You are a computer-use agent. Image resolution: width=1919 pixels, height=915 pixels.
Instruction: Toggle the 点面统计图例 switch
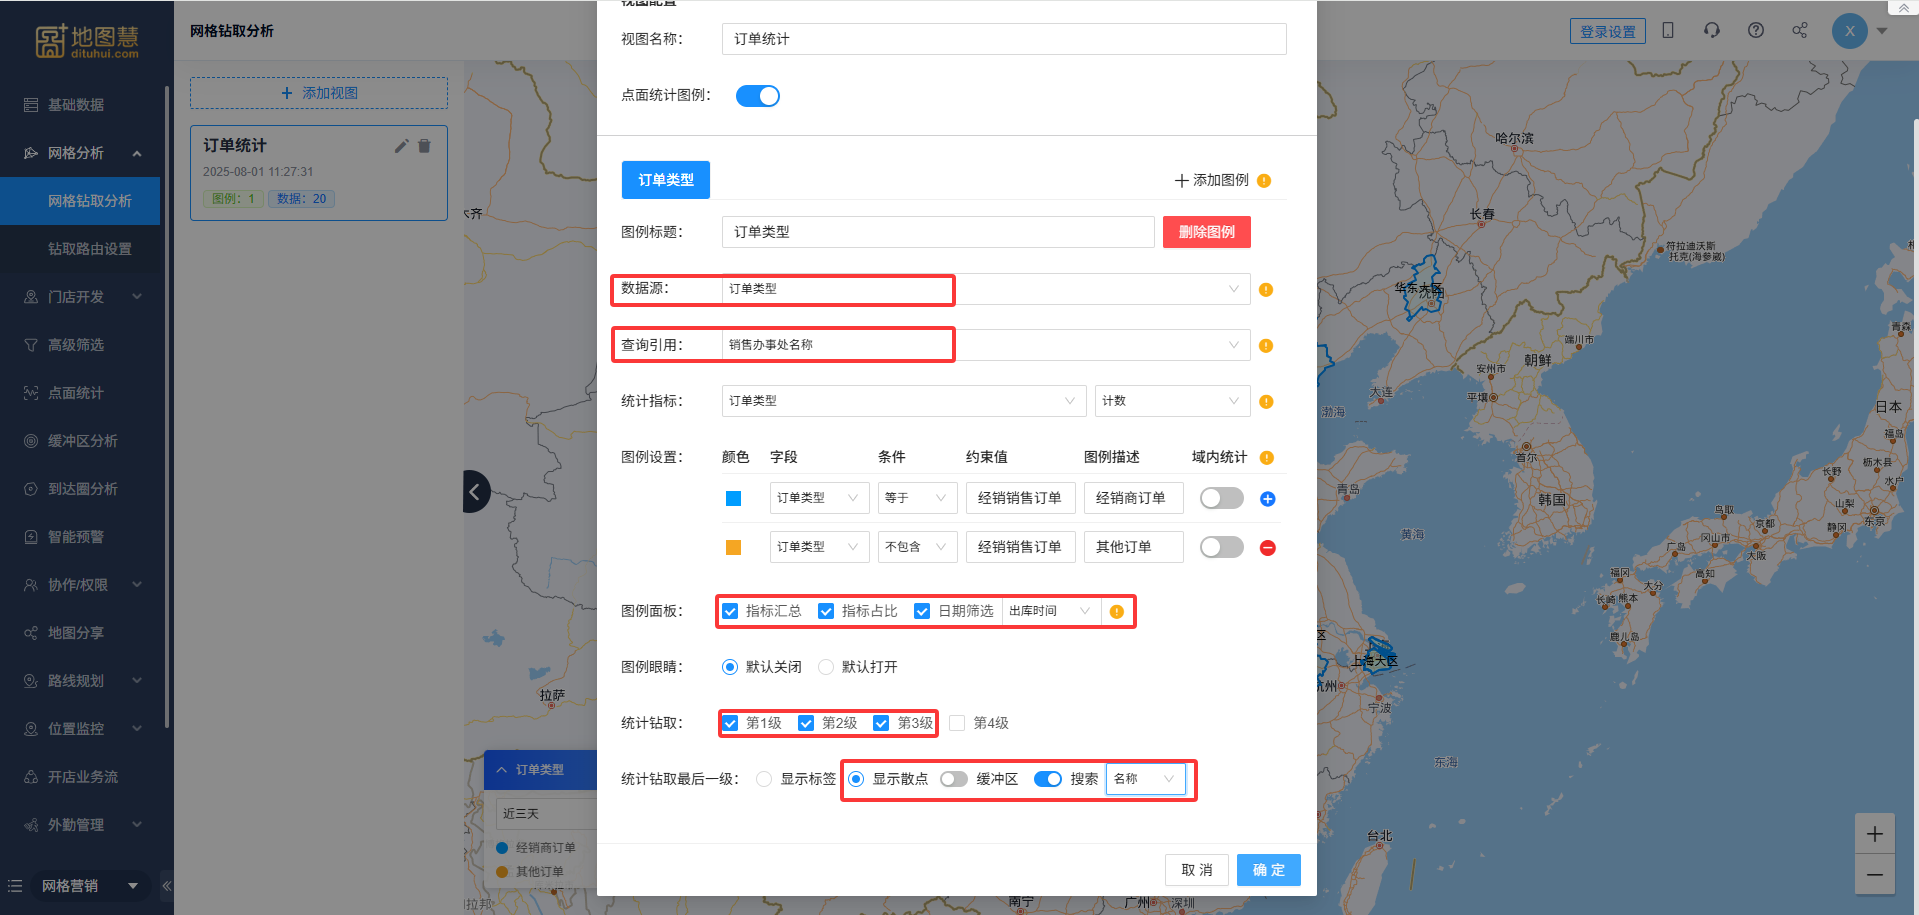[757, 96]
